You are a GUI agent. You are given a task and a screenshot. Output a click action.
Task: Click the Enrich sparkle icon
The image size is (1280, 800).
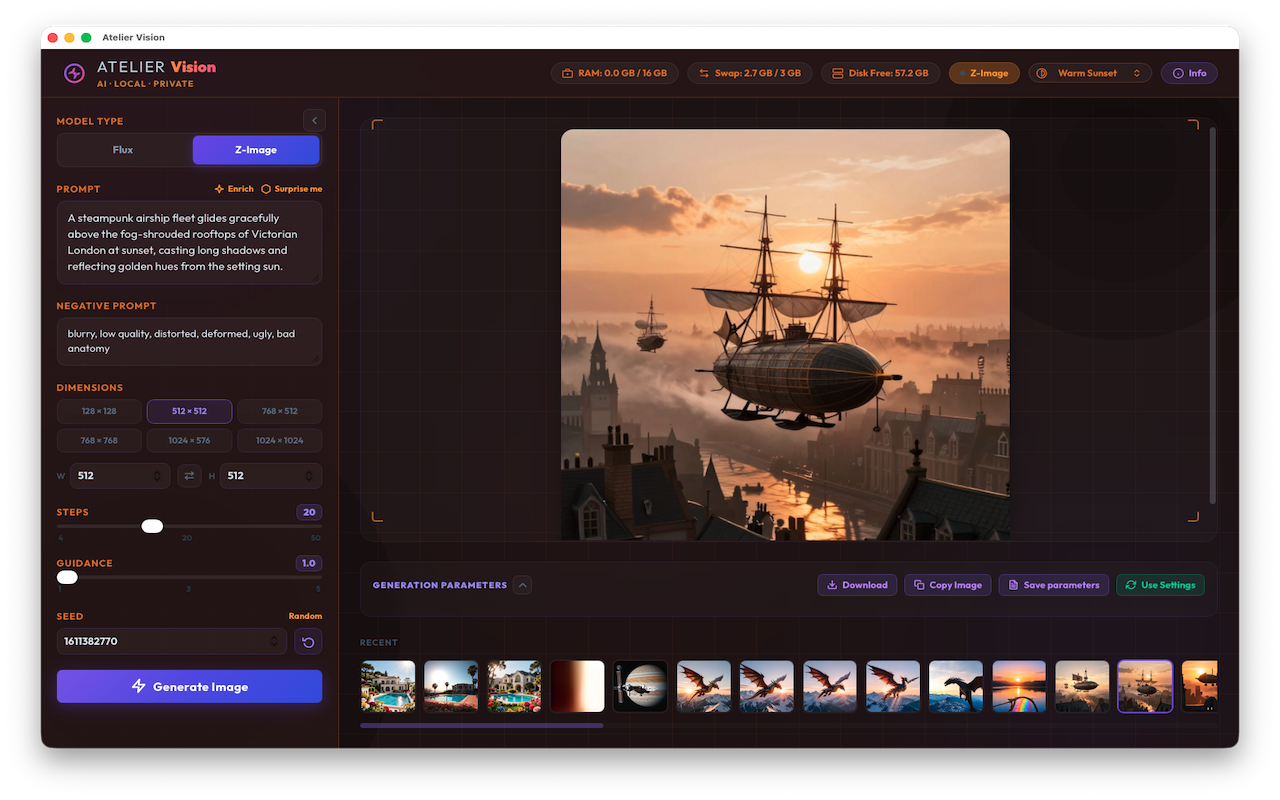pos(219,189)
